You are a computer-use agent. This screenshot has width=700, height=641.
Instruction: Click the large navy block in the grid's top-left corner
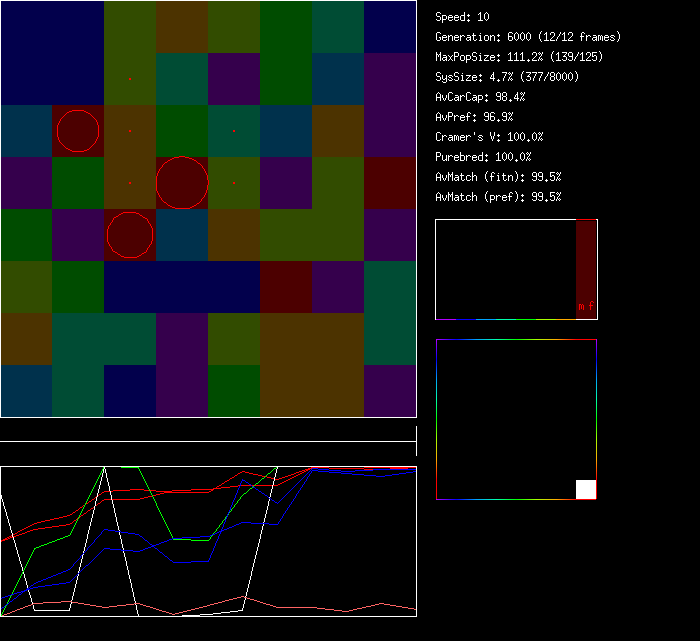(52, 52)
